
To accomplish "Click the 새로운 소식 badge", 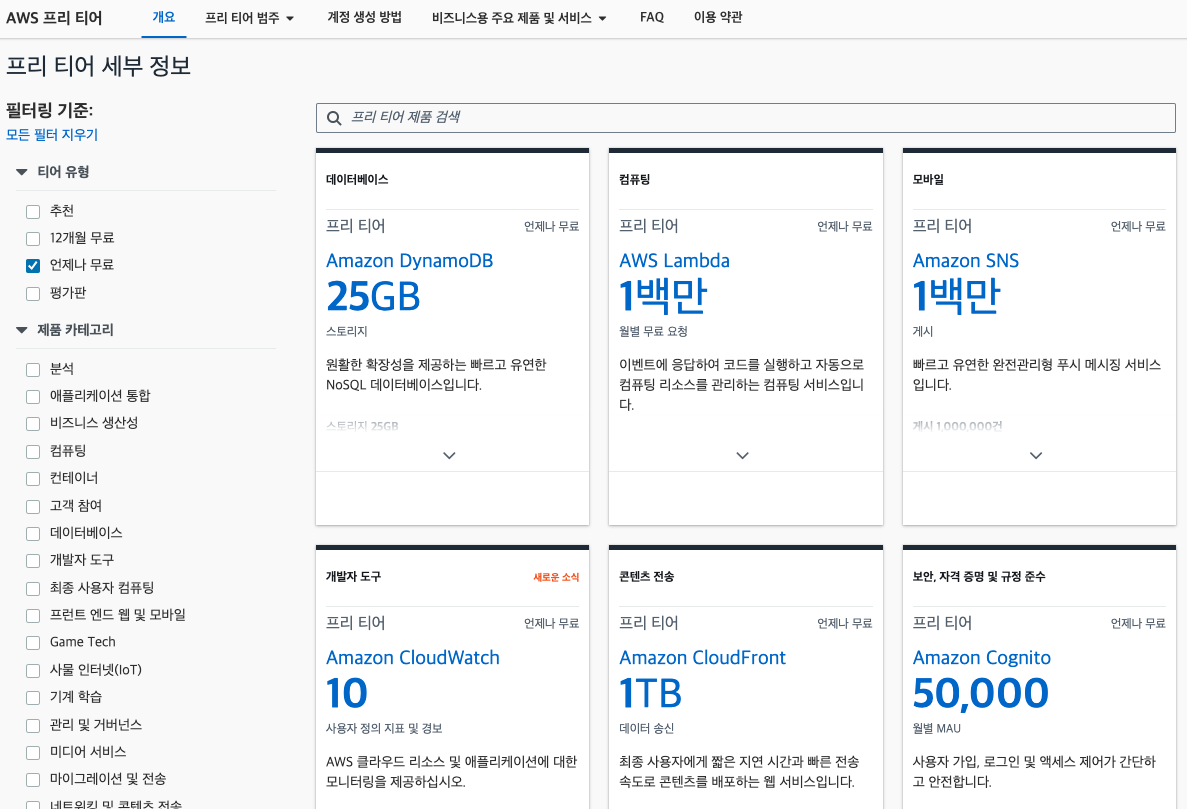I will [556, 577].
